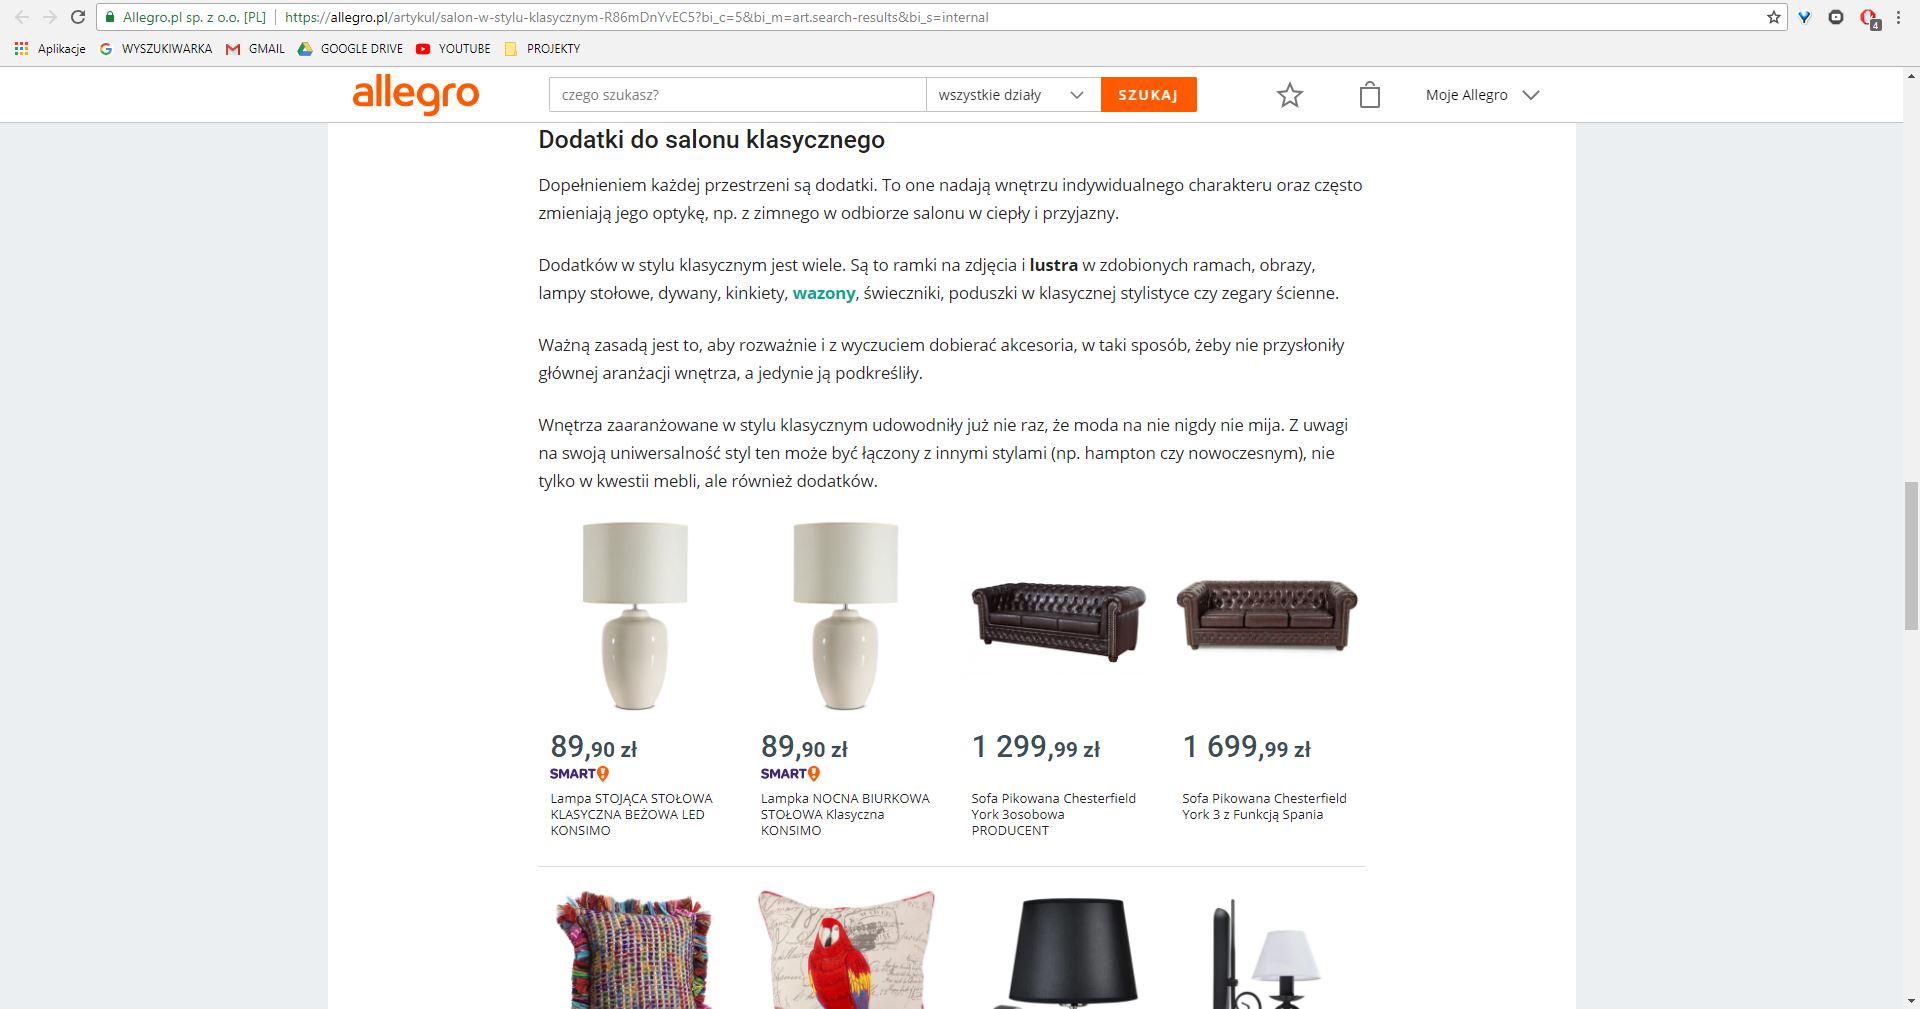Open favorites star icon in header
This screenshot has width=1920, height=1009.
click(1290, 95)
